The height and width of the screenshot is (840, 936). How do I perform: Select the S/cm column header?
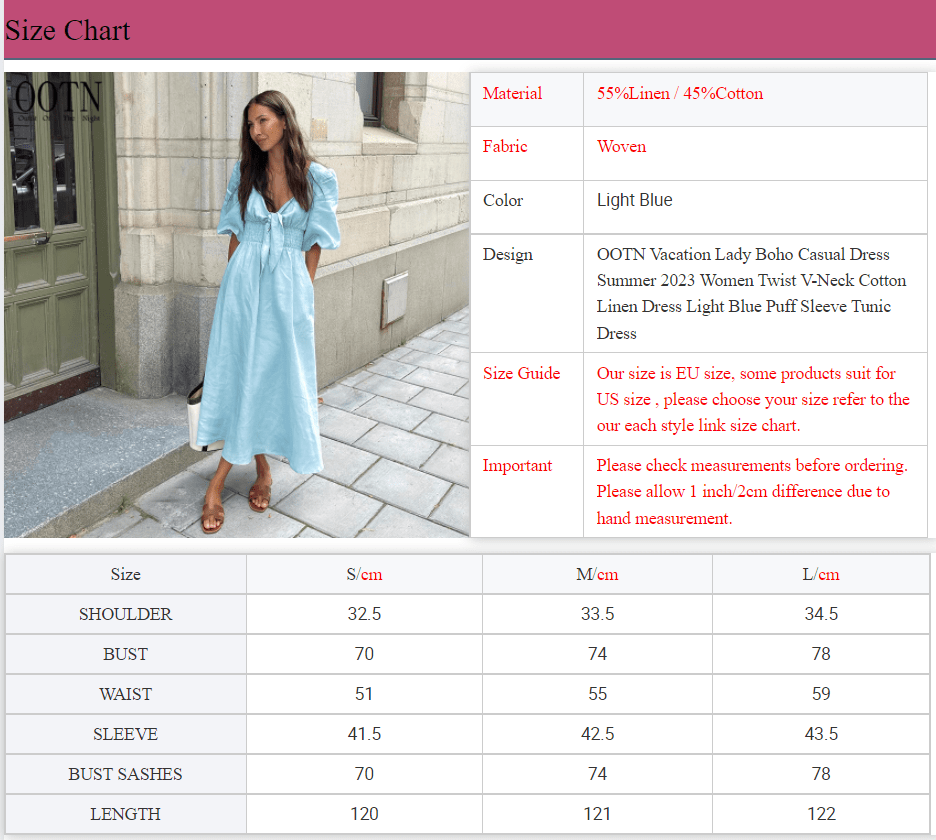coord(364,573)
